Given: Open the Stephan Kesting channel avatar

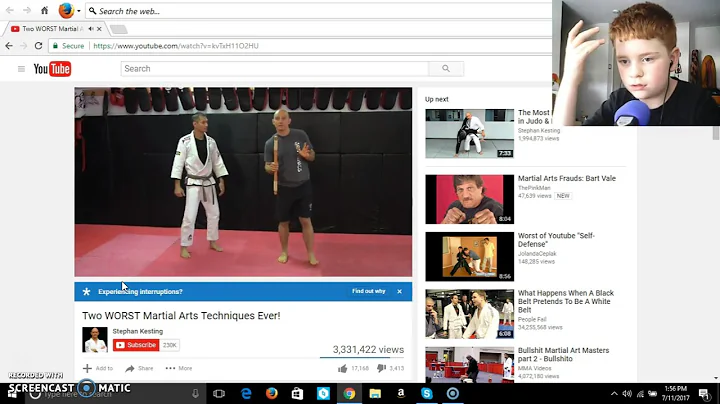Looking at the screenshot, I should click(x=95, y=339).
